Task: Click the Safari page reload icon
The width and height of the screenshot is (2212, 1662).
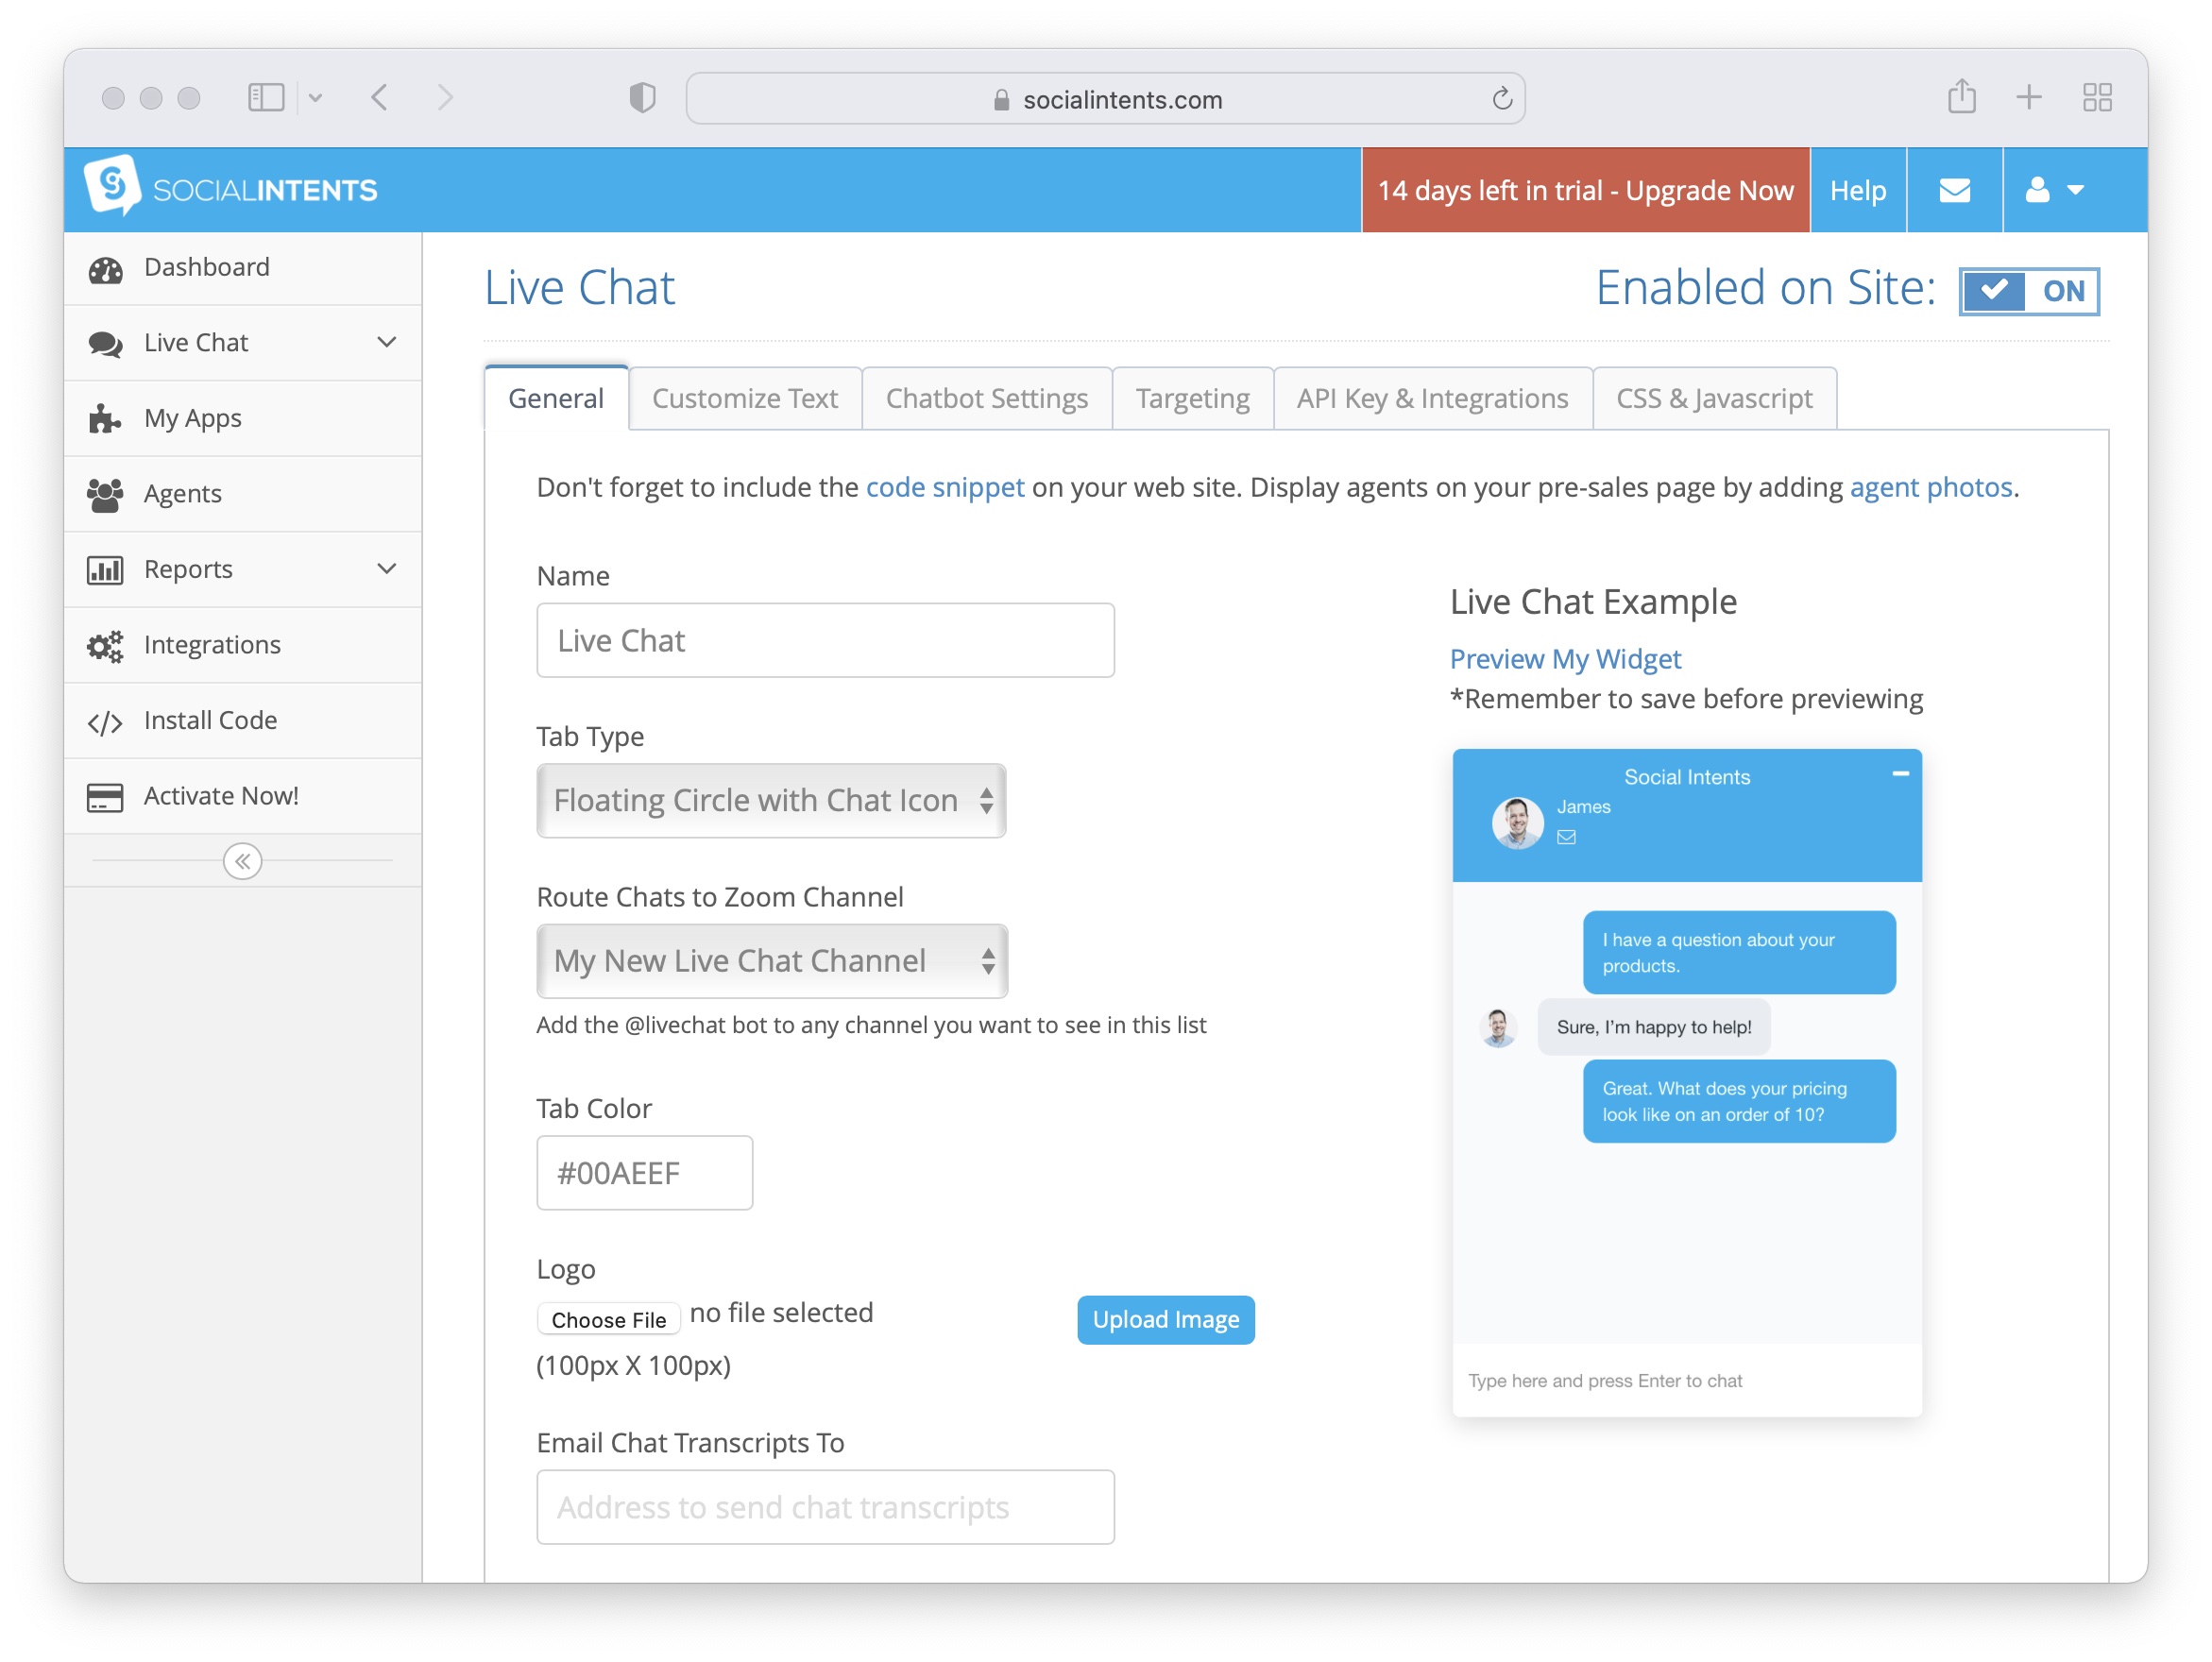Action: click(x=1501, y=99)
